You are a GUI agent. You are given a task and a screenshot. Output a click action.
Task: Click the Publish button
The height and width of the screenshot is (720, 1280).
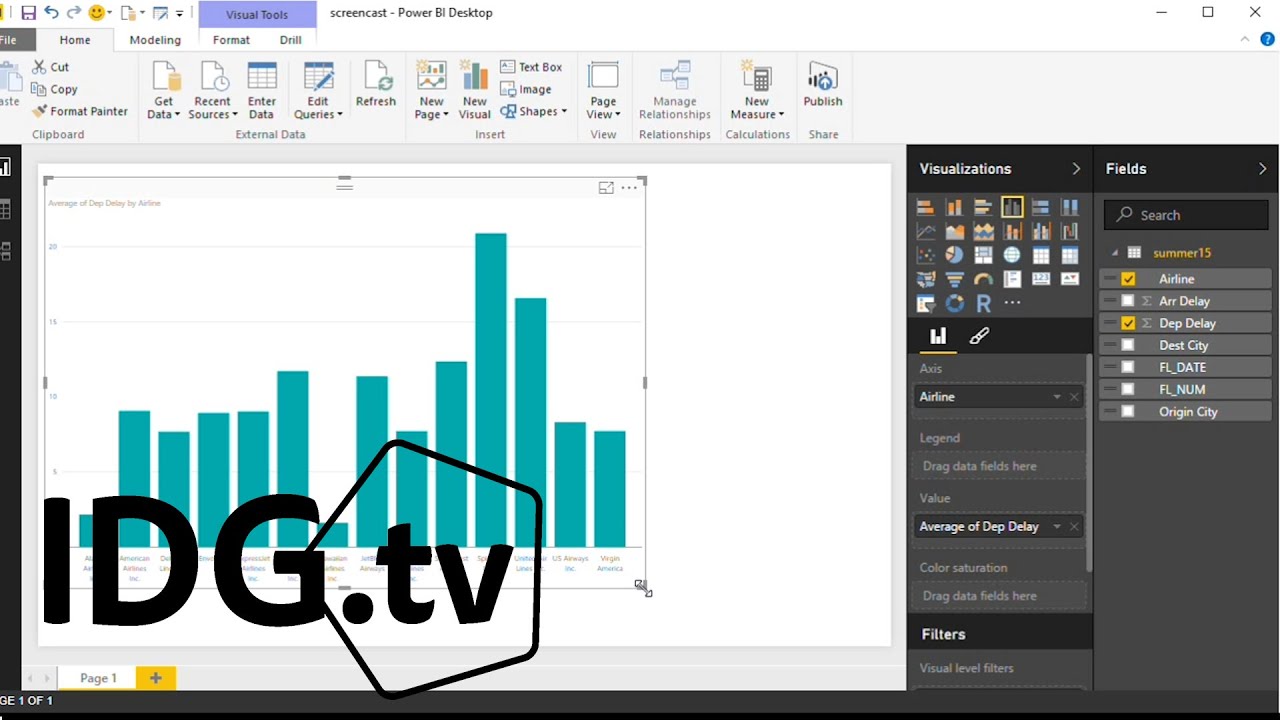tap(823, 84)
